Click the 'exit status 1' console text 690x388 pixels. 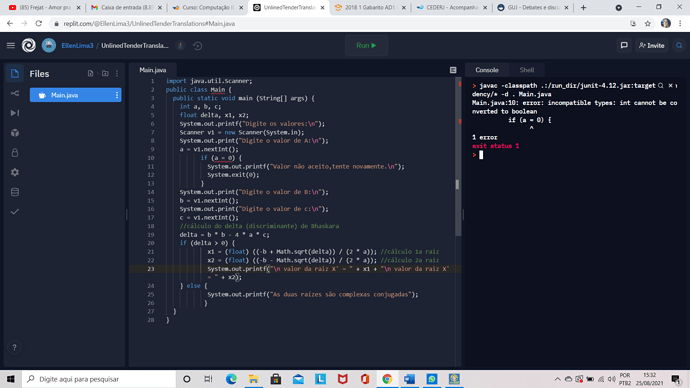point(495,146)
